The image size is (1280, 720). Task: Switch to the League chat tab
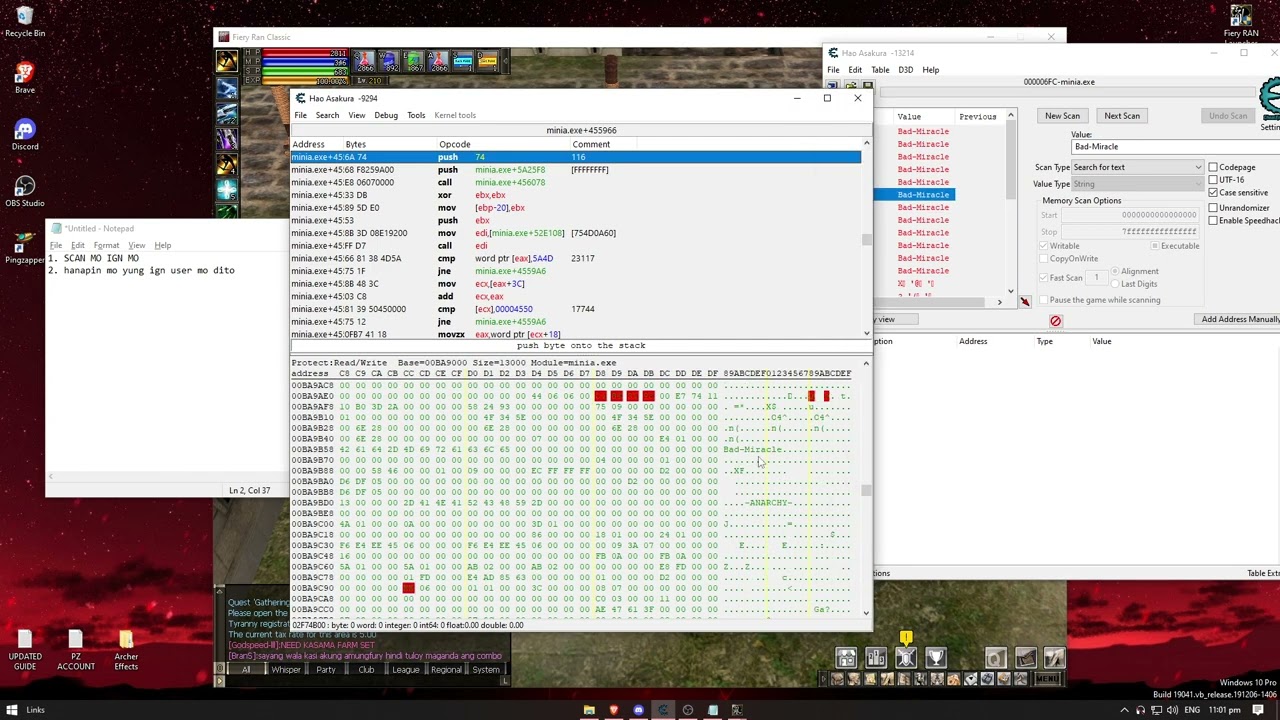405,670
